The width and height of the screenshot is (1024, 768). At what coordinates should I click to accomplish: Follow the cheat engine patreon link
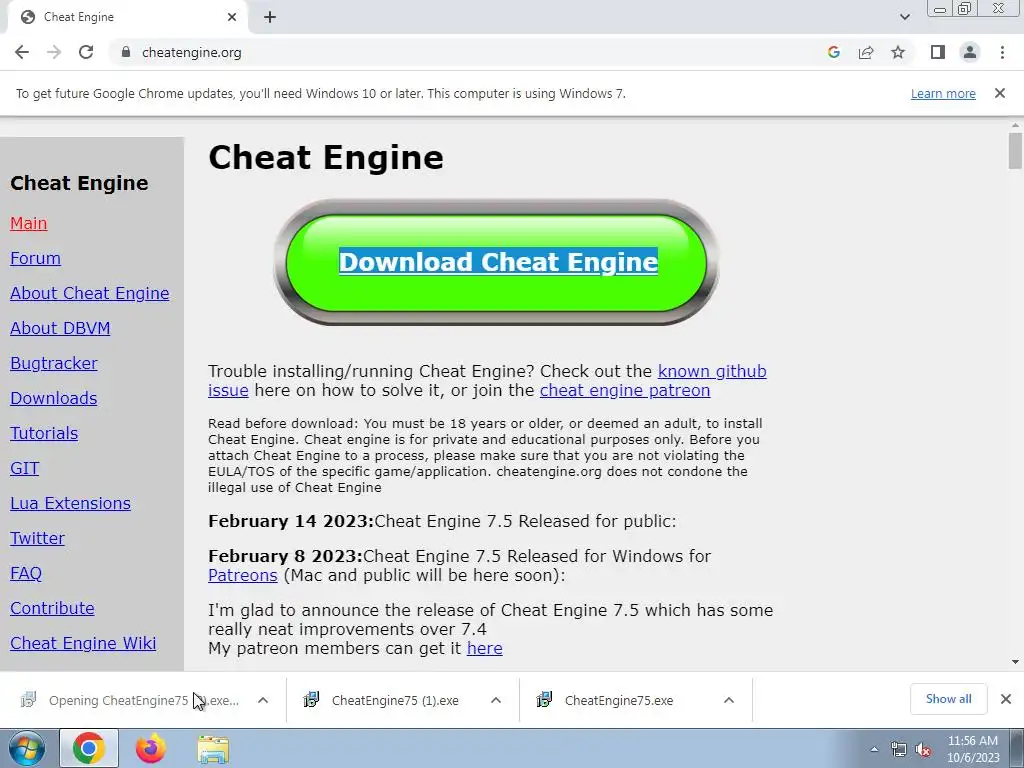pyautogui.click(x=624, y=390)
